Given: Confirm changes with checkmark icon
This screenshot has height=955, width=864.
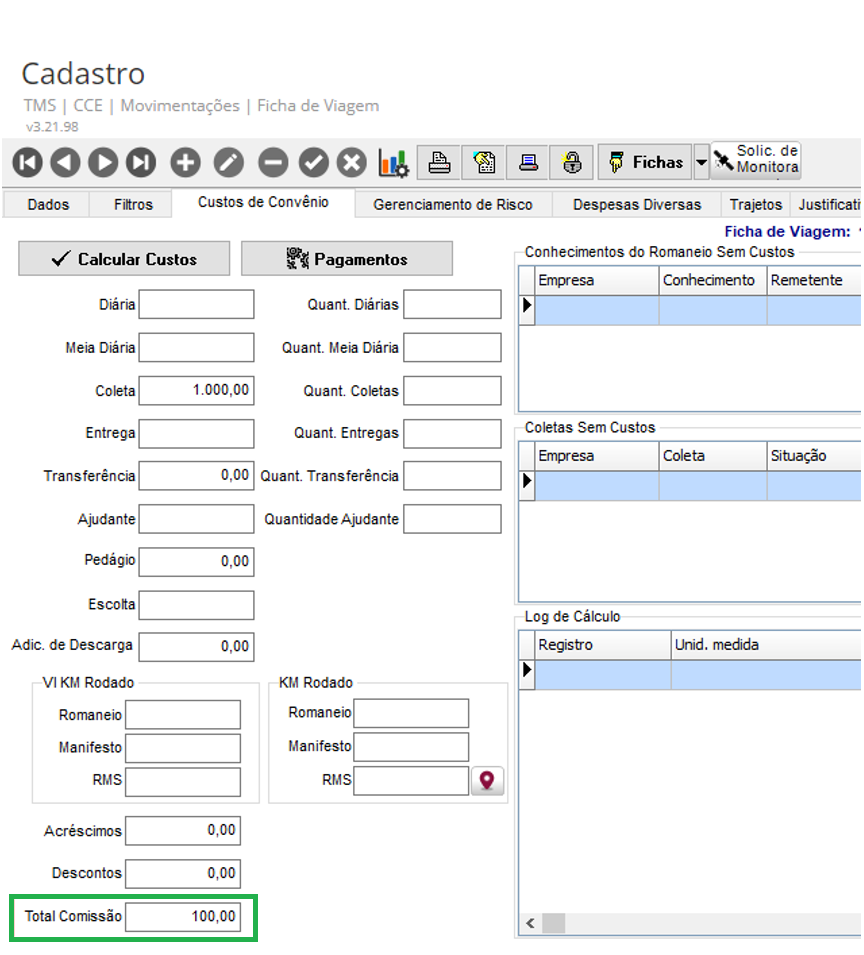Looking at the screenshot, I should coord(314,162).
